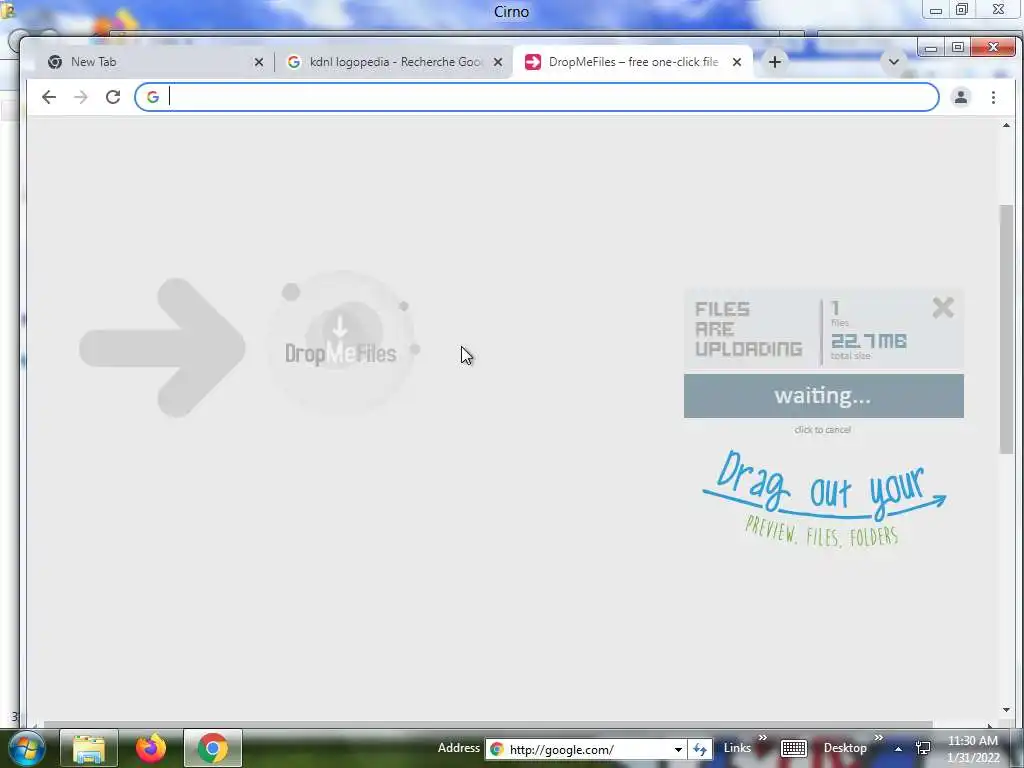Click the Desktop toolbar label
This screenshot has height=768, width=1024.
click(845, 748)
